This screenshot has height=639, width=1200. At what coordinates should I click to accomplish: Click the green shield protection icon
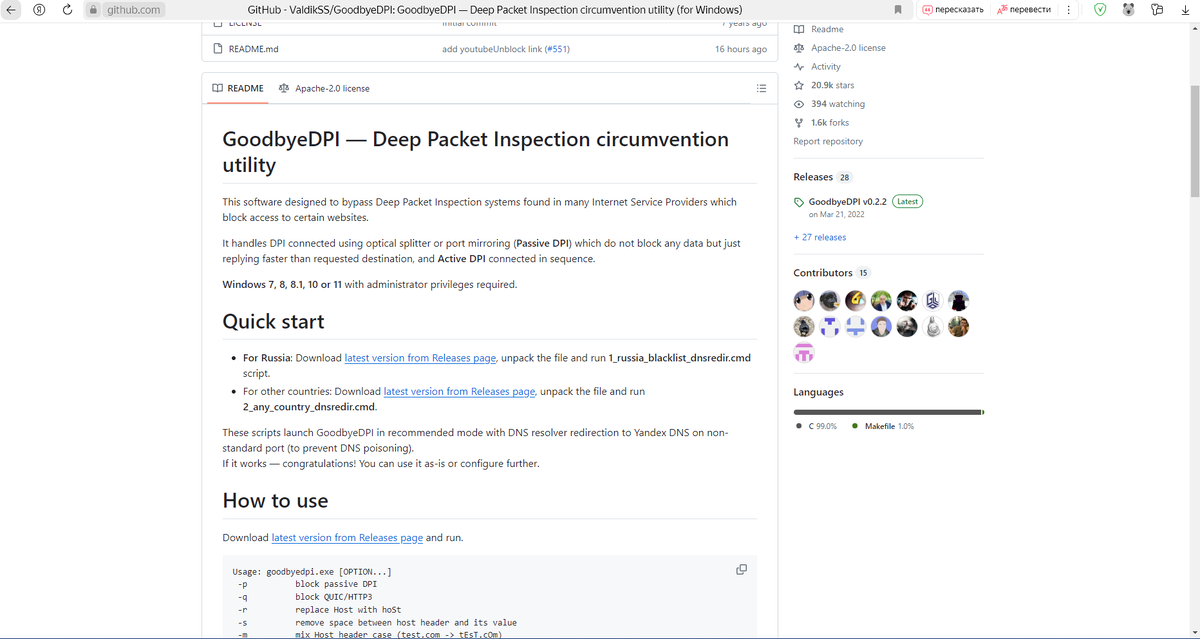(x=1100, y=10)
